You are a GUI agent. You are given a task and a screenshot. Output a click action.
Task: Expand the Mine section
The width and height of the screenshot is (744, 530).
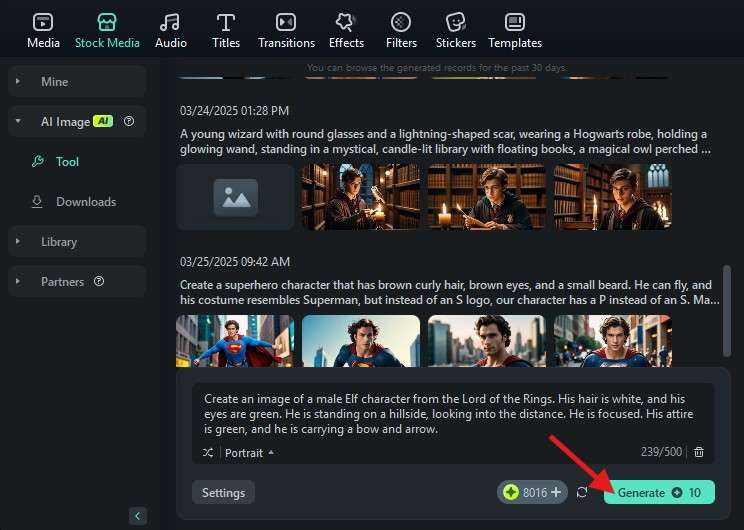[77, 82]
